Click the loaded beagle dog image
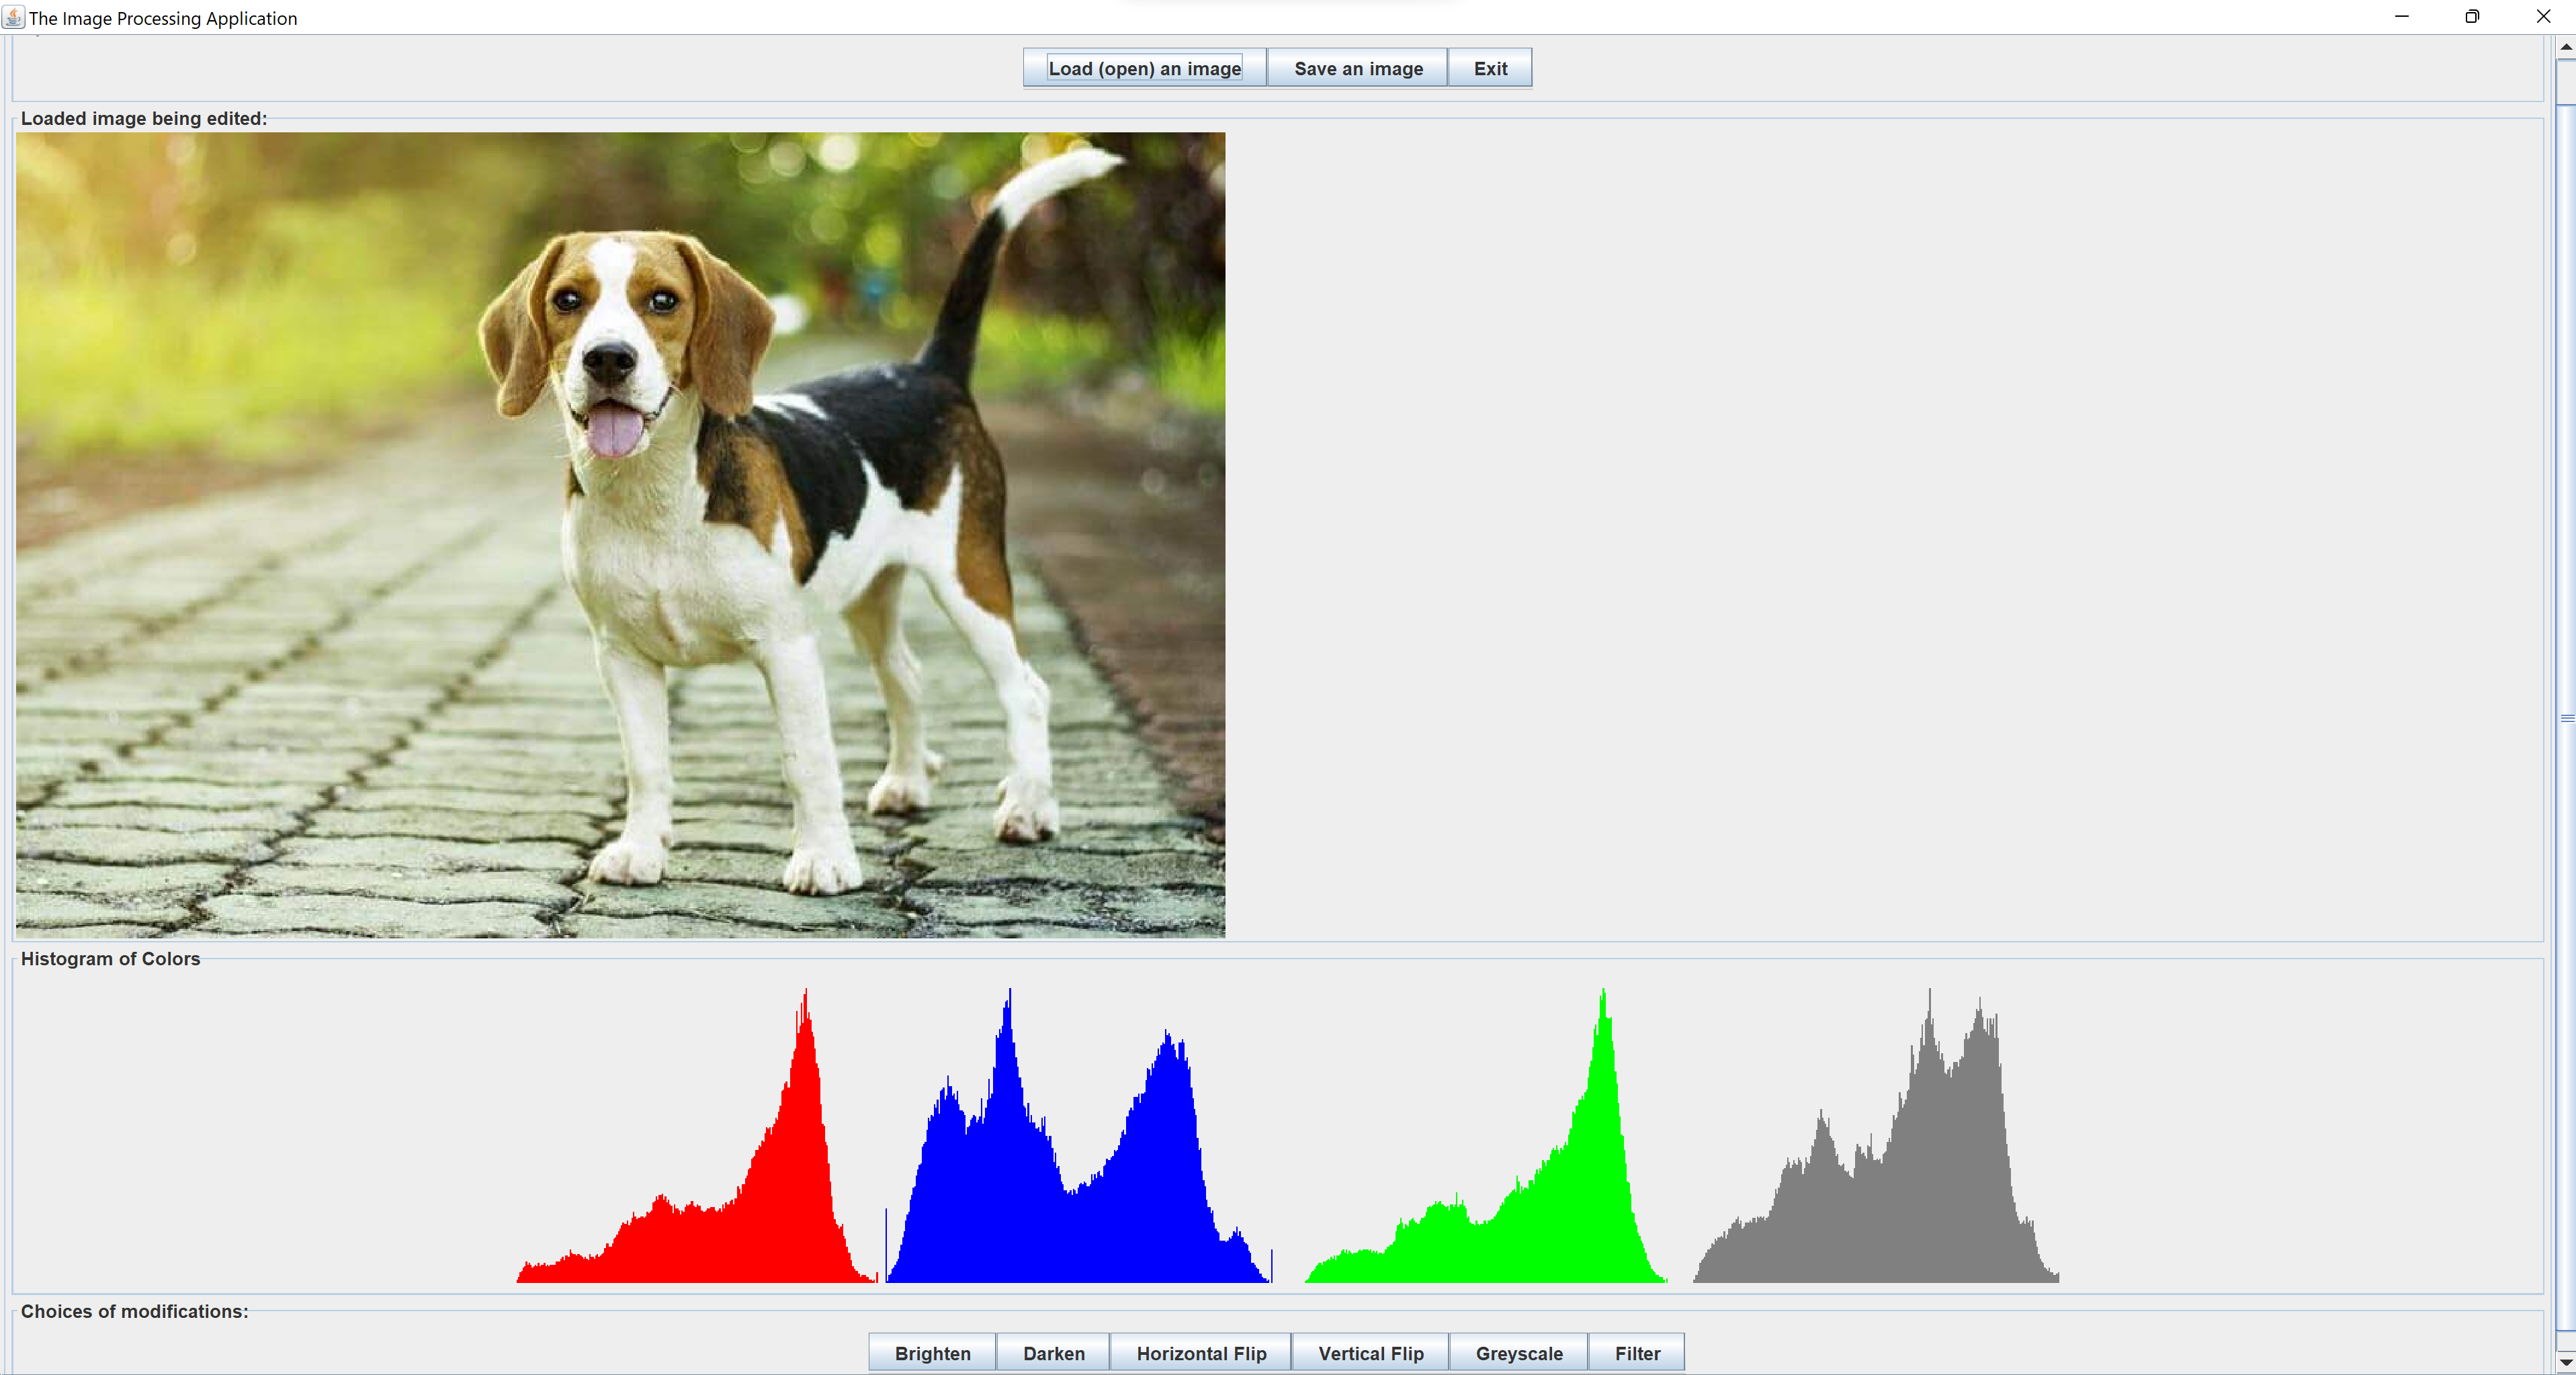Viewport: 2576px width, 1375px height. (x=620, y=535)
